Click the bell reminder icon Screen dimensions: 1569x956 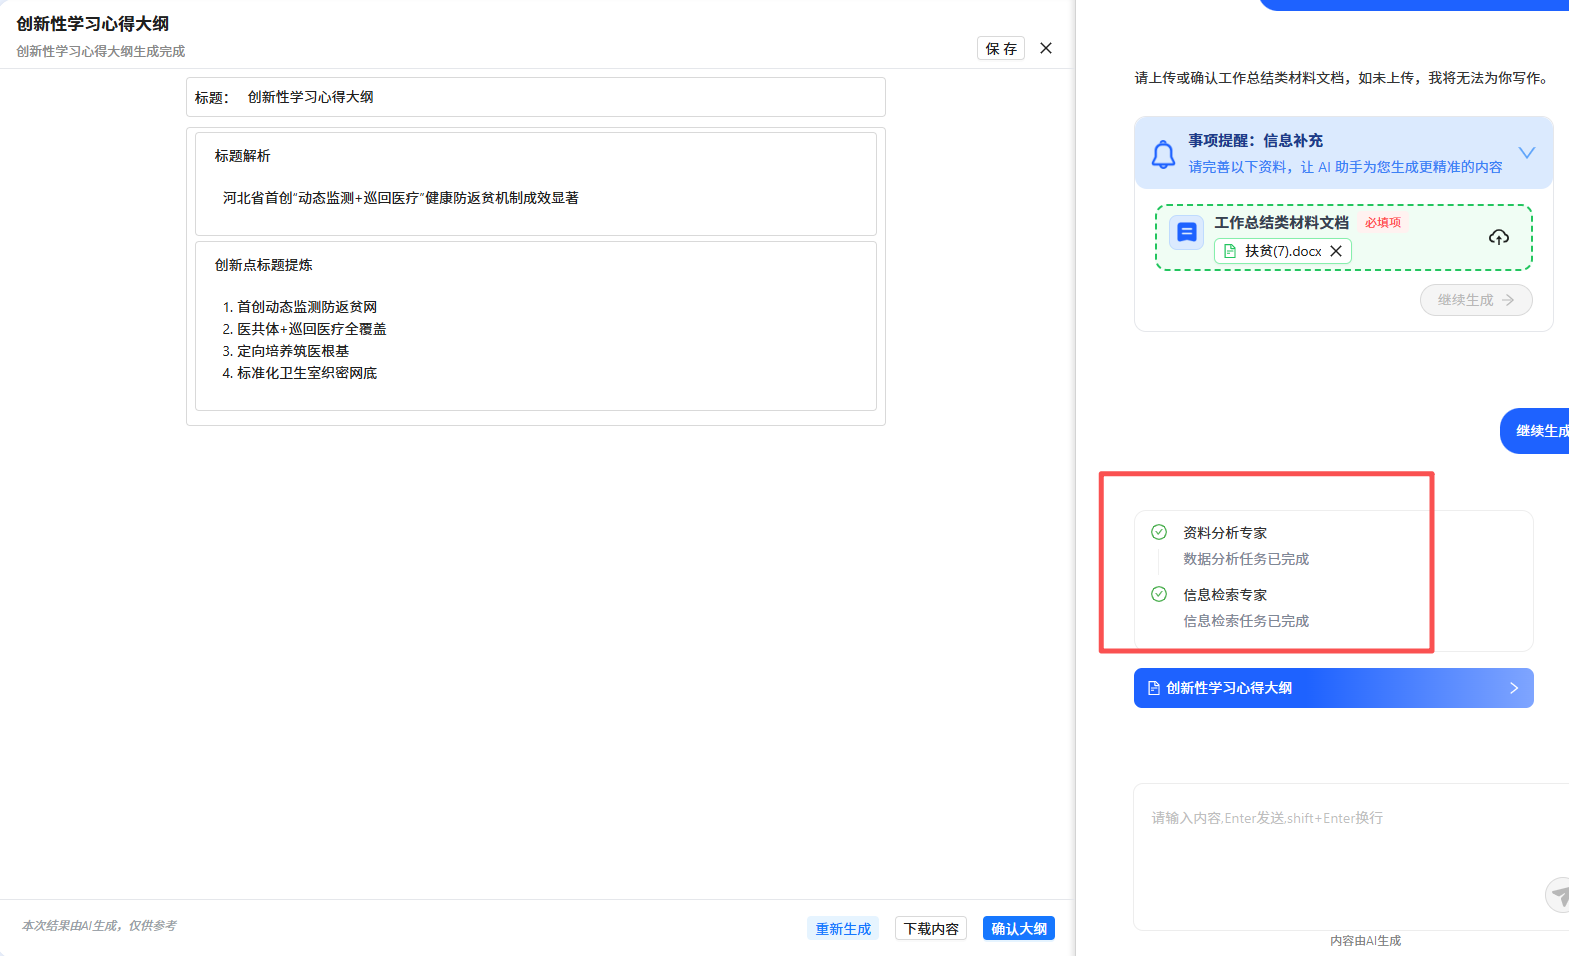[x=1163, y=154]
